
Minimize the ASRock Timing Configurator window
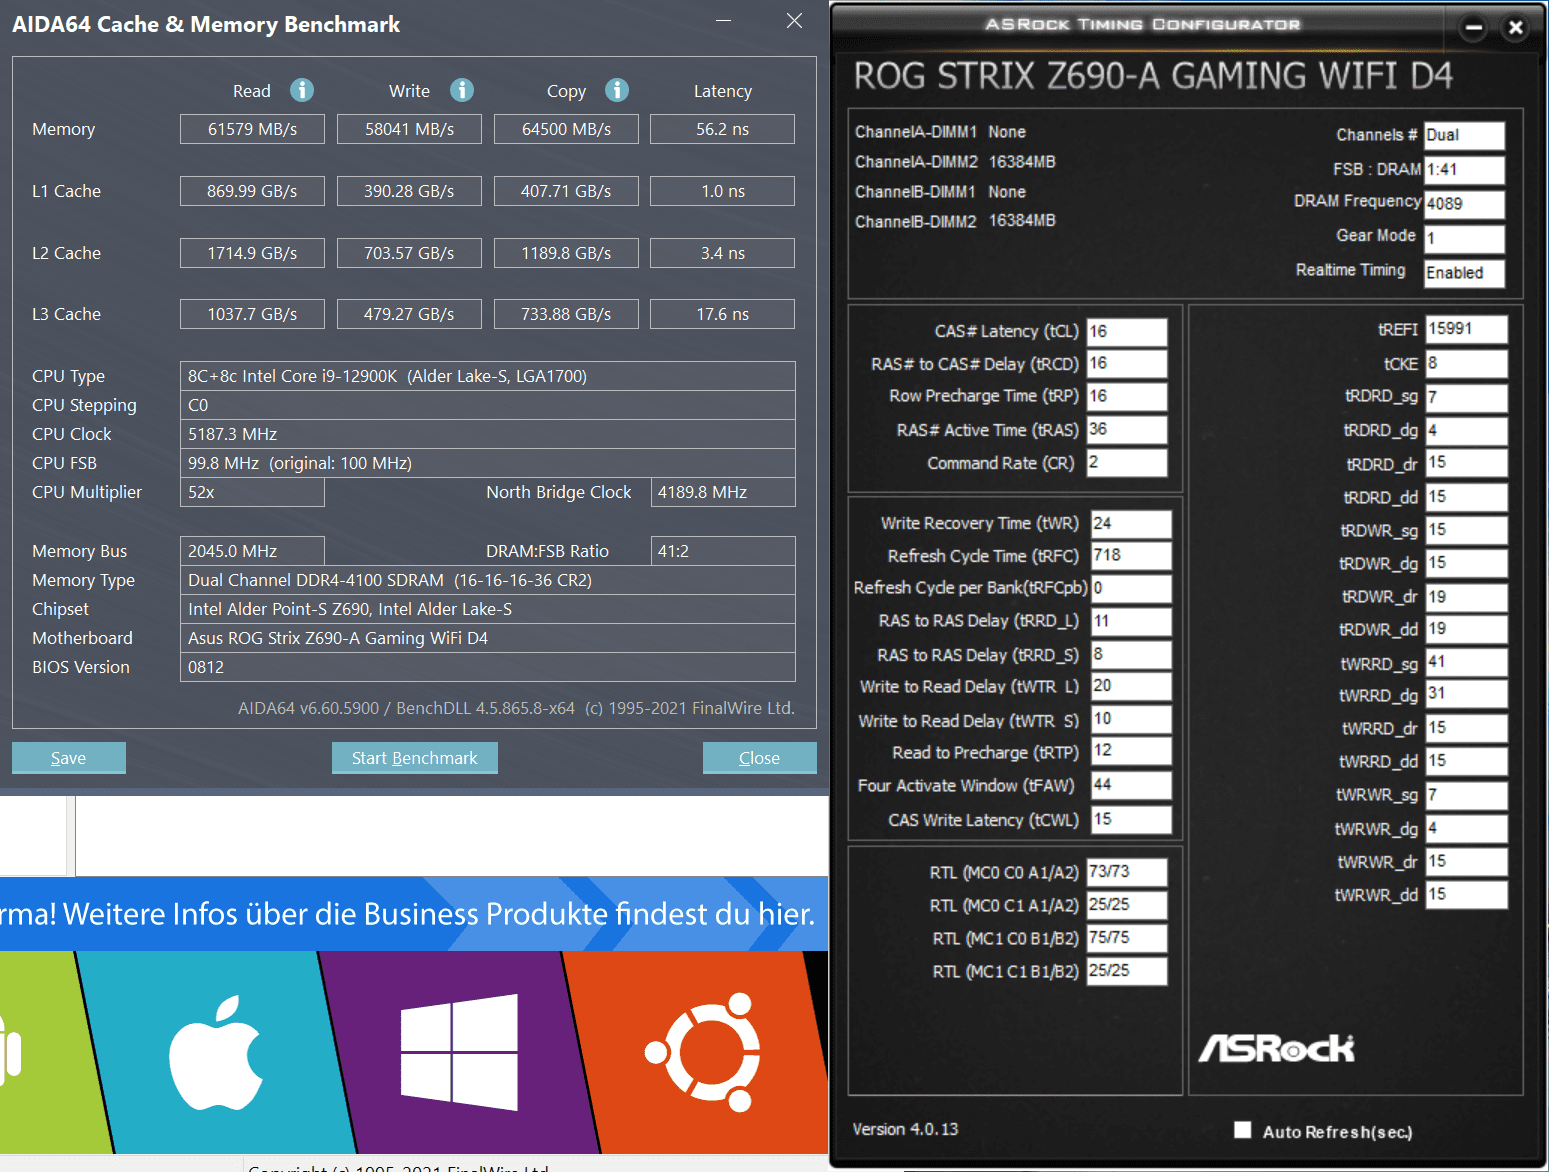tap(1473, 27)
